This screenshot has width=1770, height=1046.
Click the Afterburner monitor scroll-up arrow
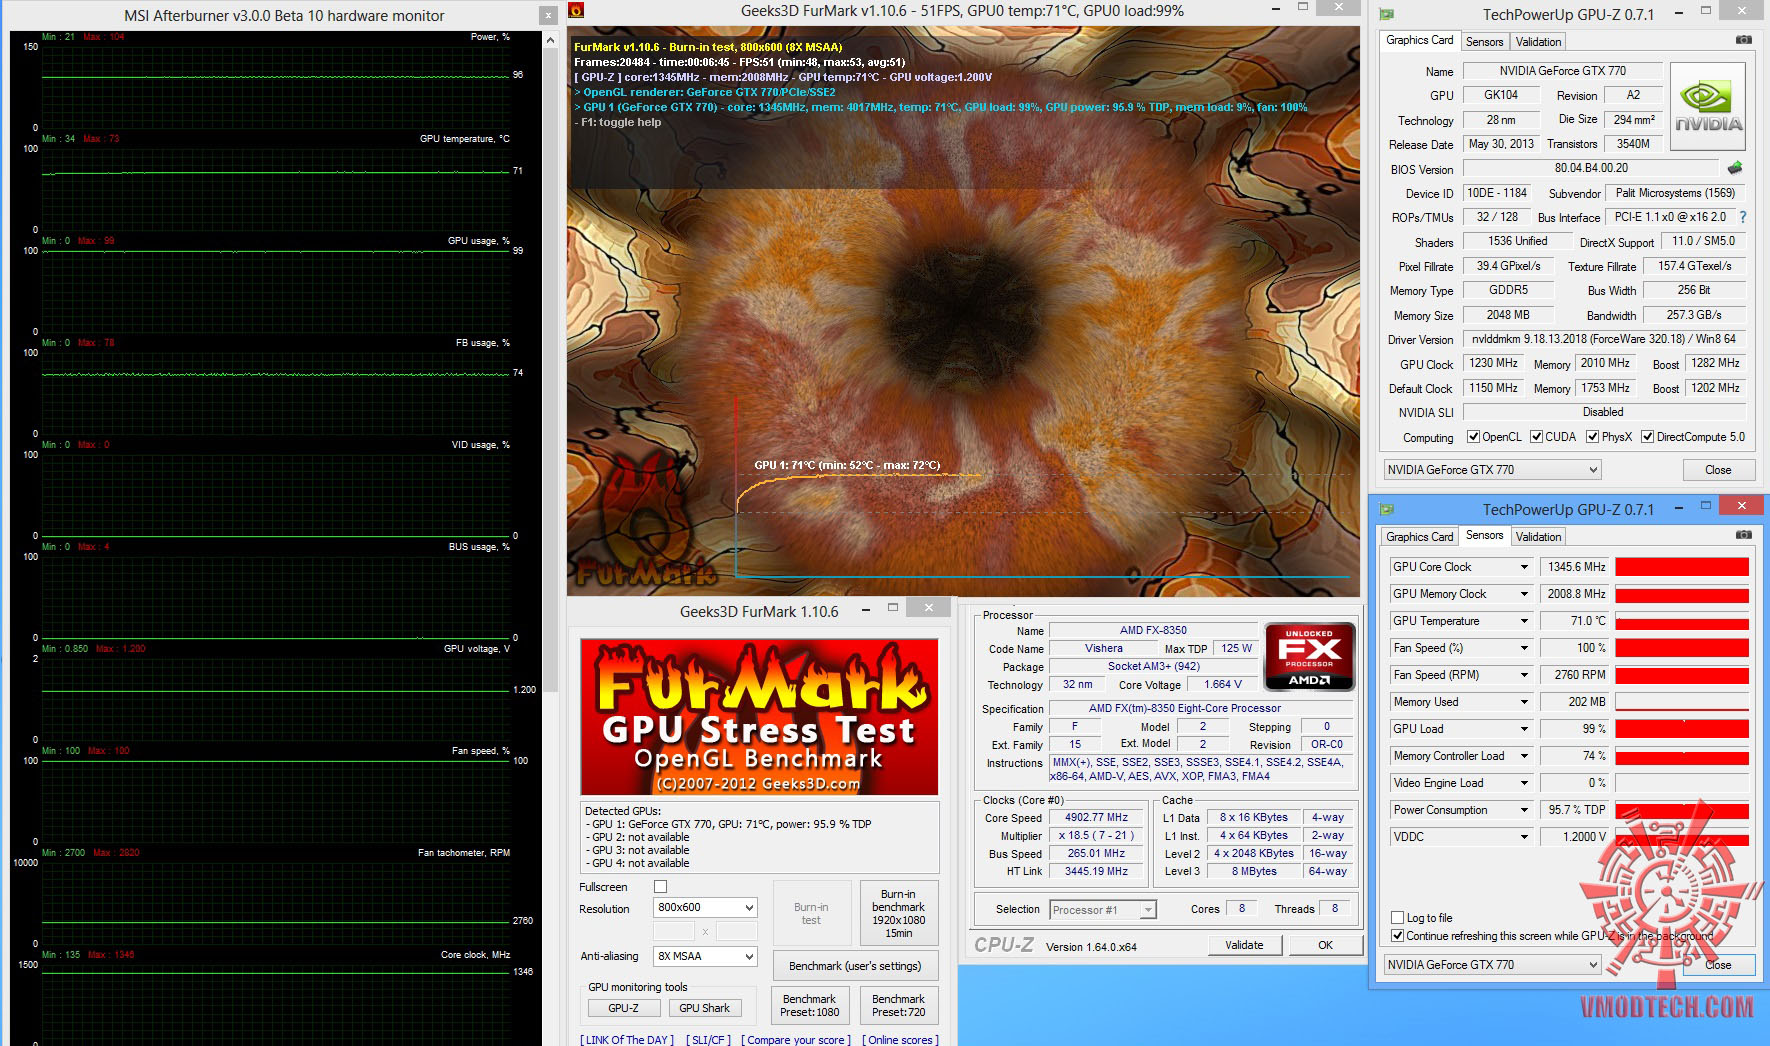550,40
